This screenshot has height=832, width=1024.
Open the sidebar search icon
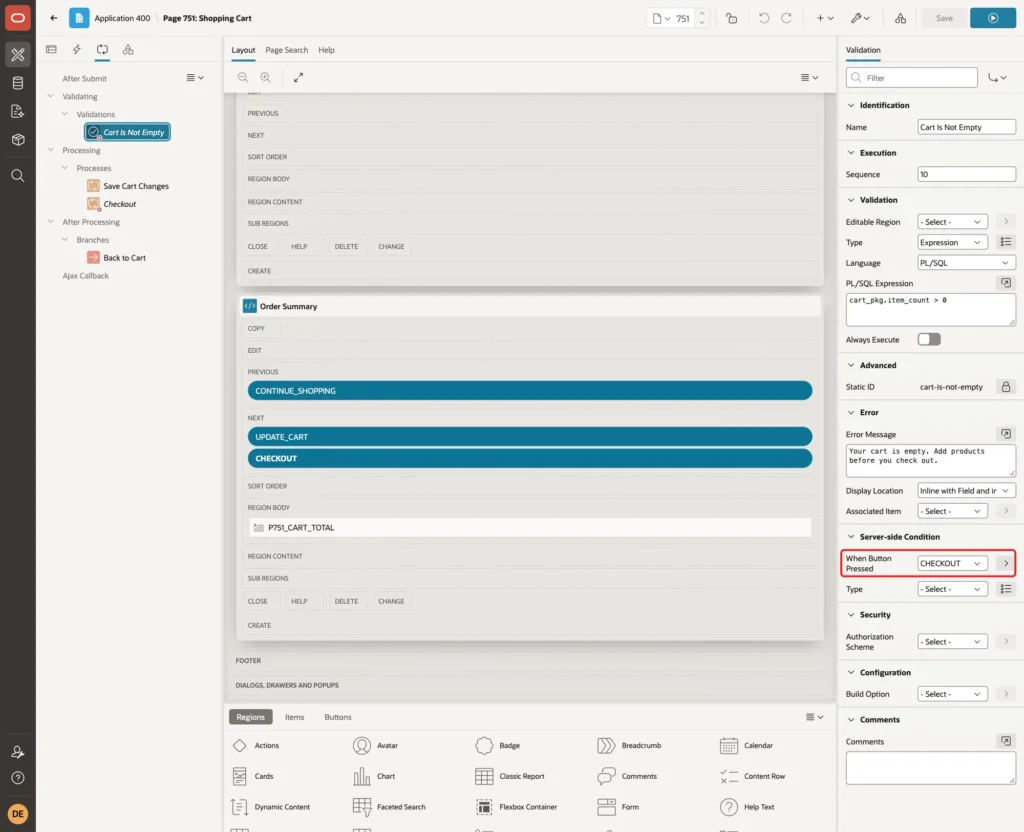pyautogui.click(x=18, y=176)
